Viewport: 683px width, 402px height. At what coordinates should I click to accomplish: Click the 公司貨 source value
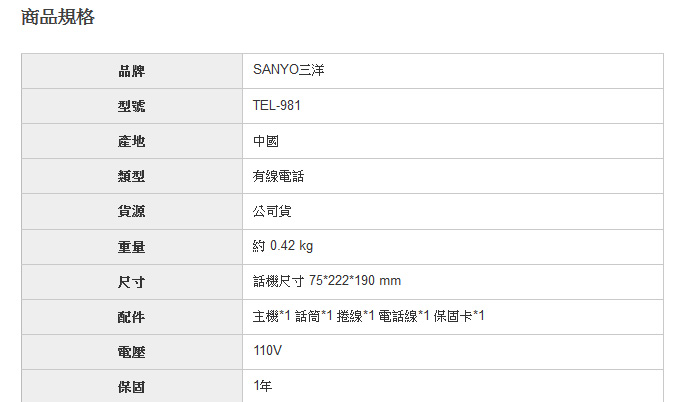pyautogui.click(x=272, y=211)
